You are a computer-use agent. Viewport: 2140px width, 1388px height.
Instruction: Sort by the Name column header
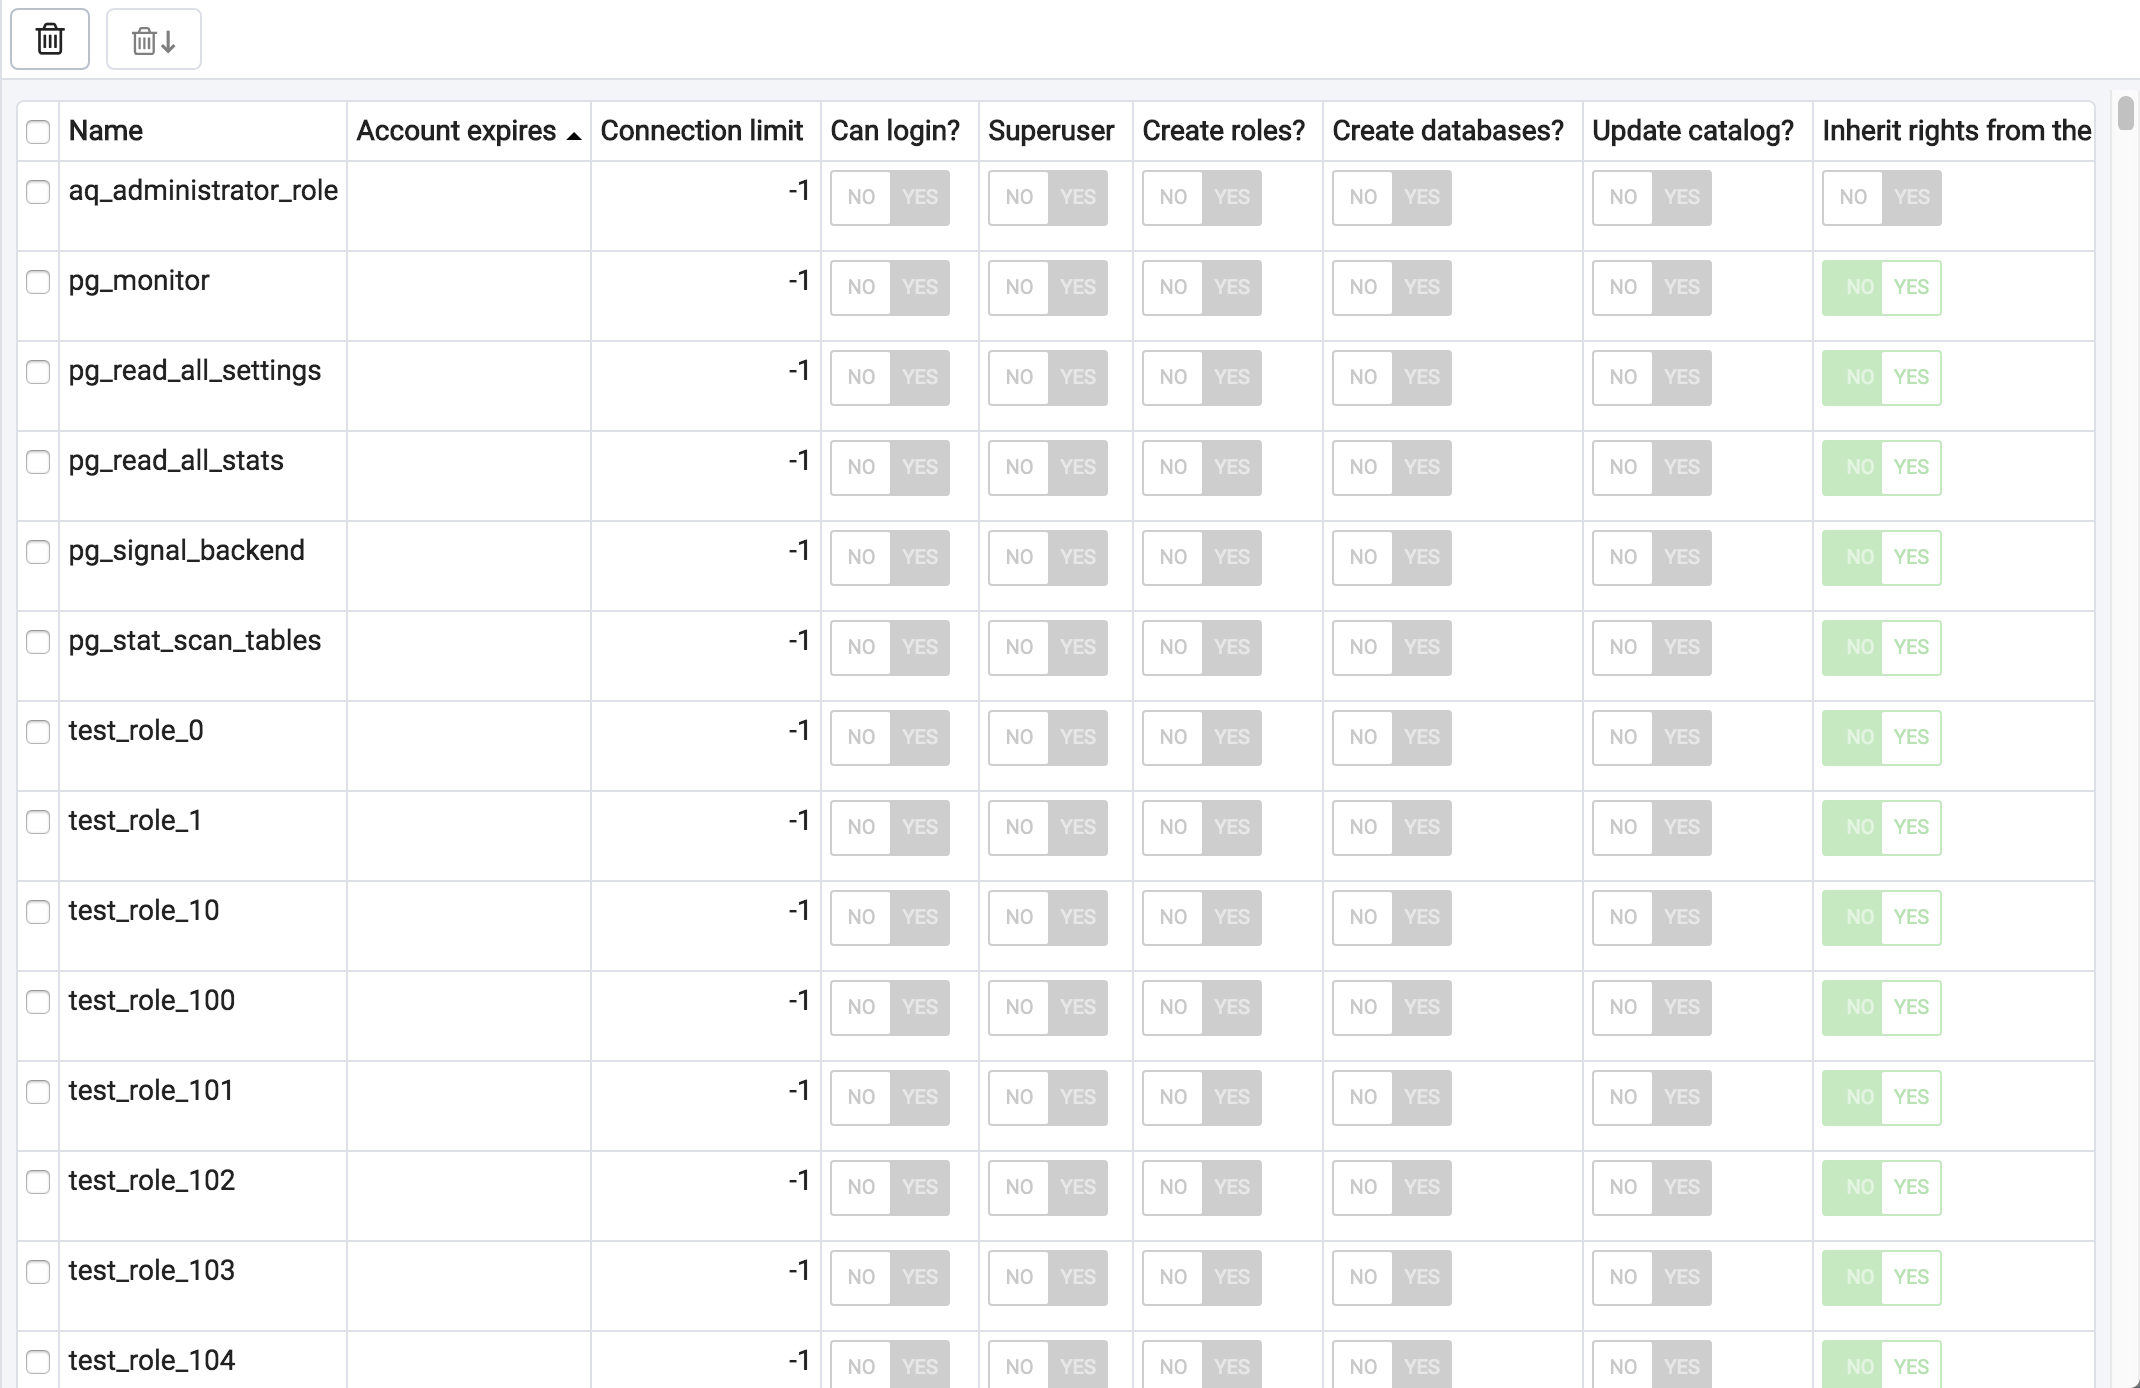pyautogui.click(x=106, y=131)
